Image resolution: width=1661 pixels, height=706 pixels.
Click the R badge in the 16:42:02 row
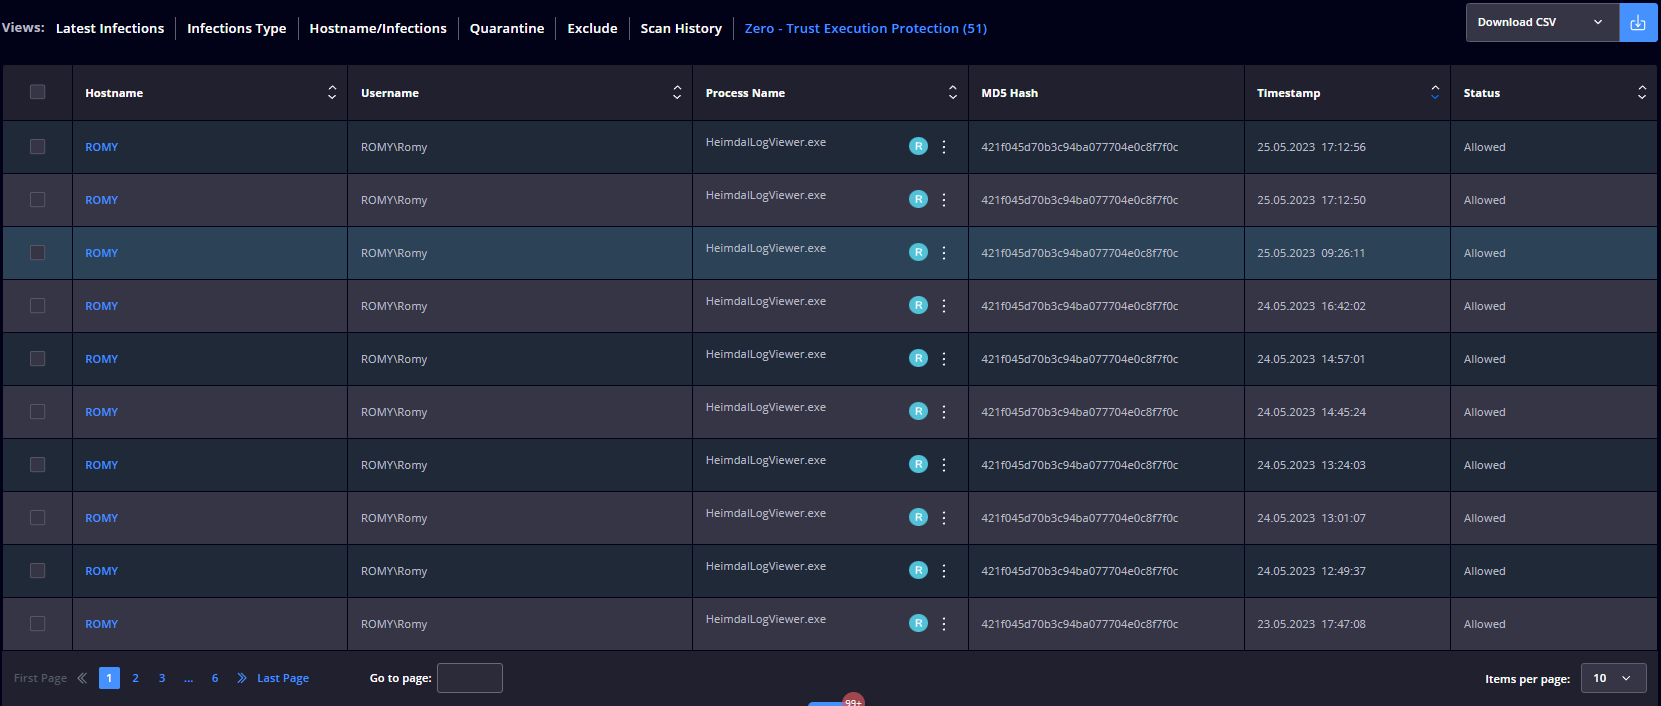(918, 305)
